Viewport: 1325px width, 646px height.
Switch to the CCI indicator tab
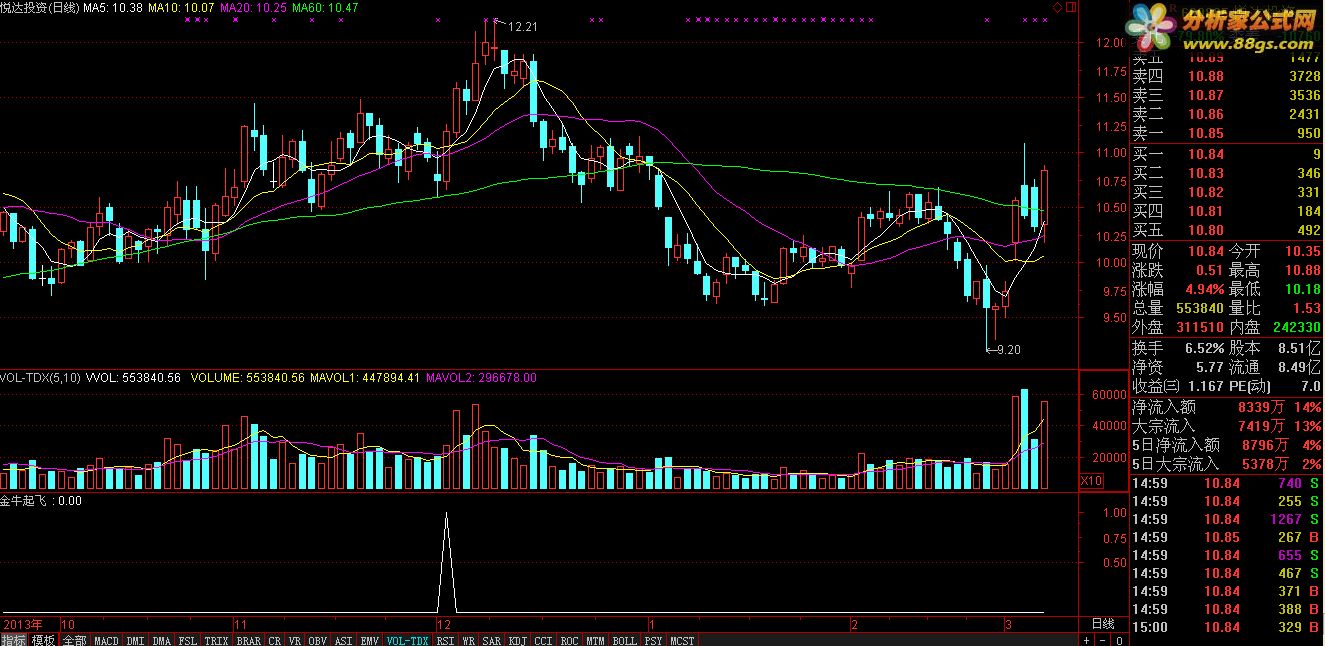pyautogui.click(x=543, y=639)
